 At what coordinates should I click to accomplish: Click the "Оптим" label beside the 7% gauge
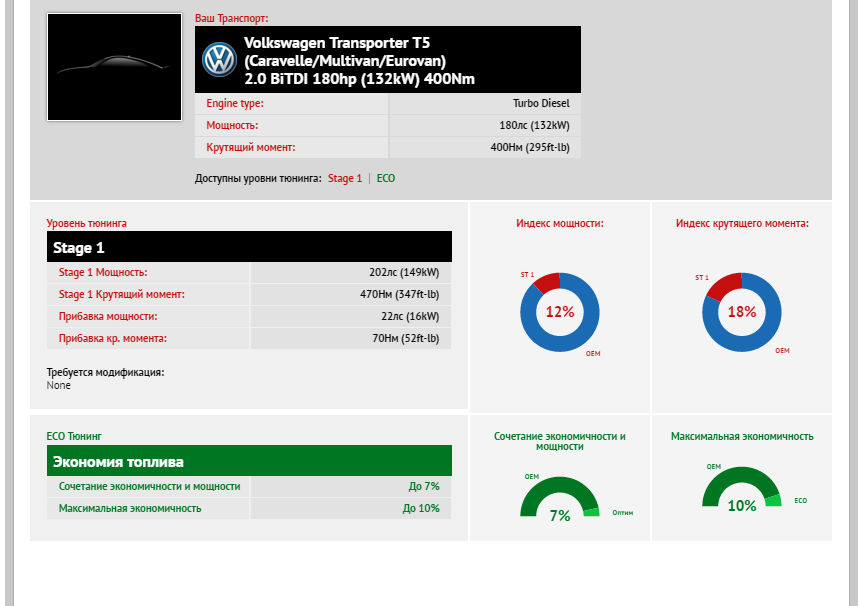[623, 513]
